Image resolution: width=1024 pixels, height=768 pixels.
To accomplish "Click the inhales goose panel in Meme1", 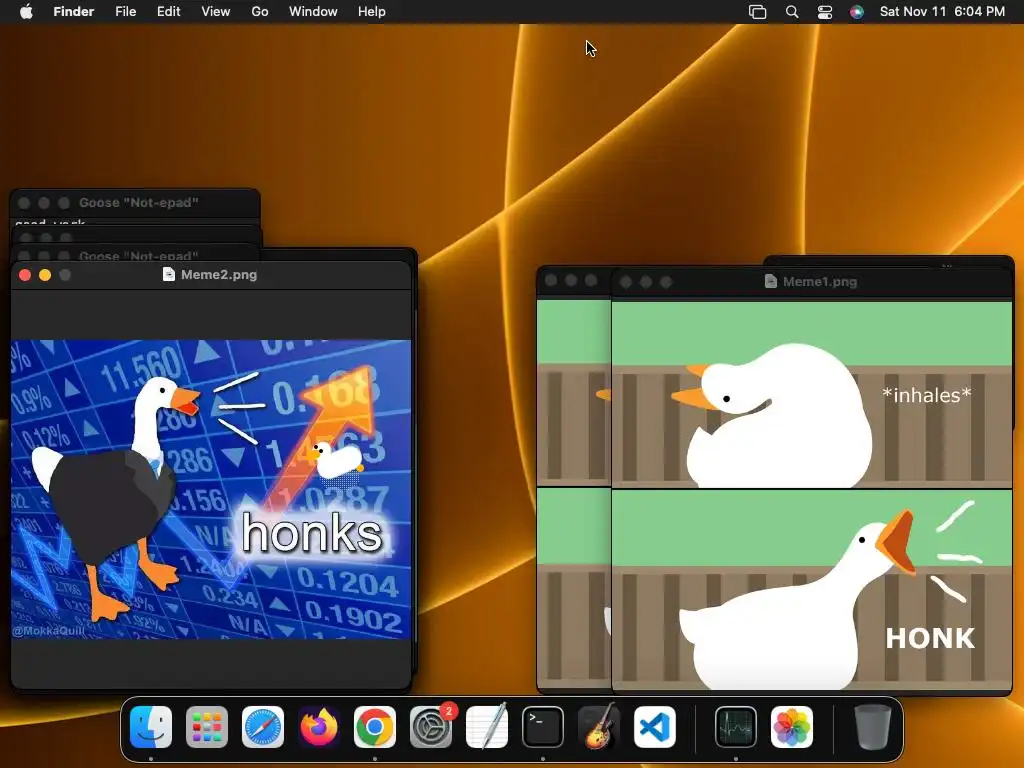I will pos(812,394).
